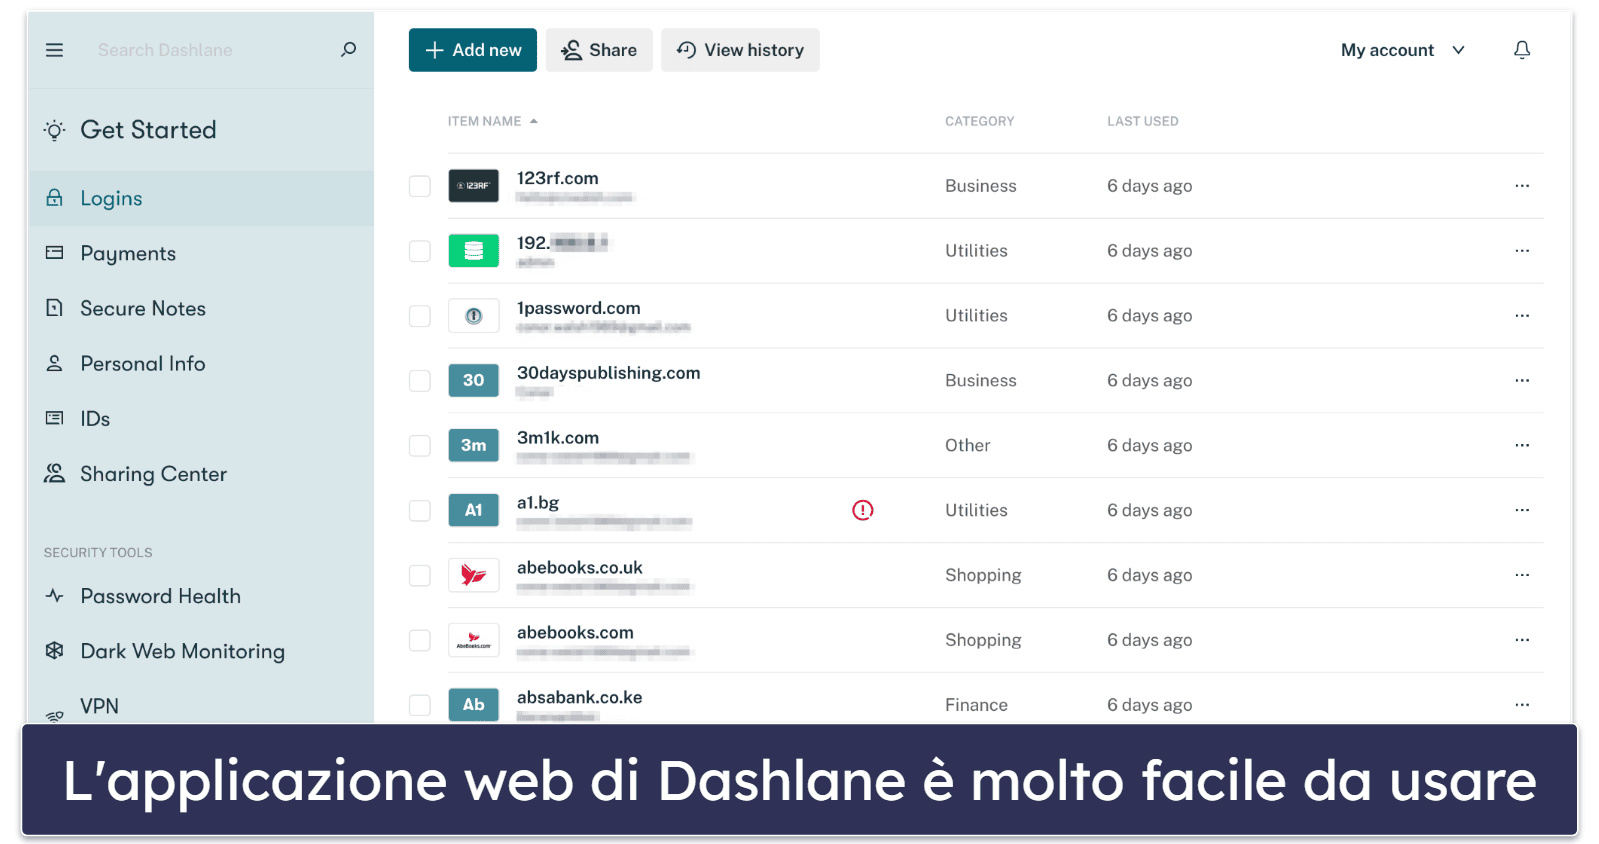Click the Category column header
This screenshot has height=844, width=1599.
click(979, 121)
